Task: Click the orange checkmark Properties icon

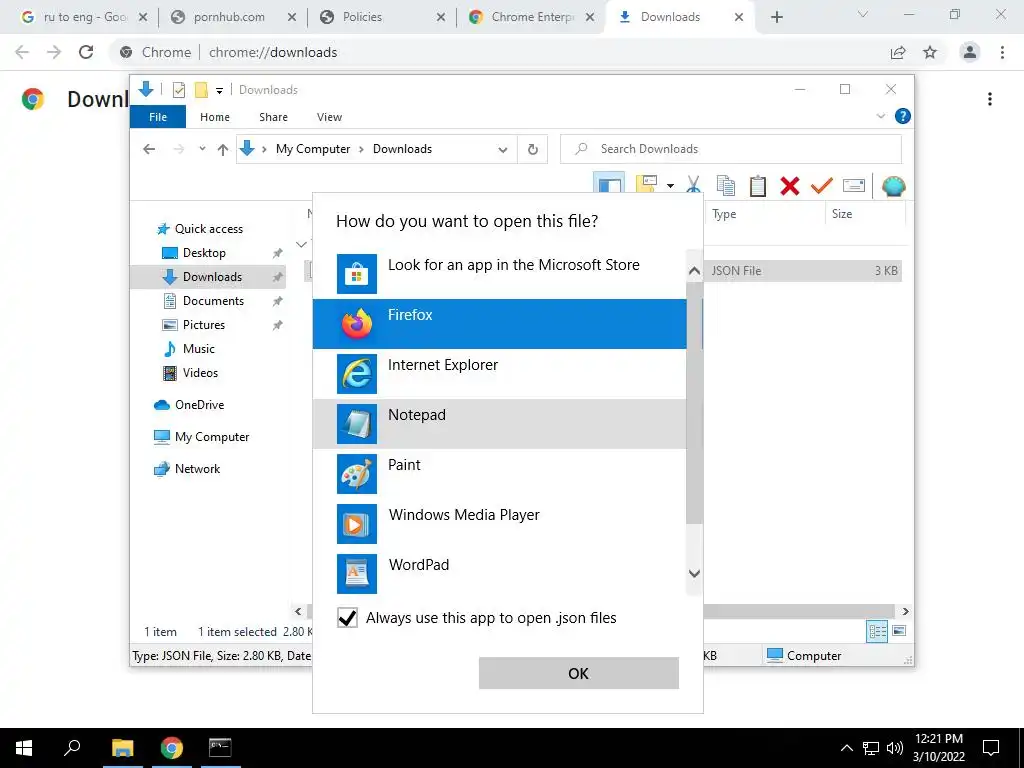Action: click(822, 185)
